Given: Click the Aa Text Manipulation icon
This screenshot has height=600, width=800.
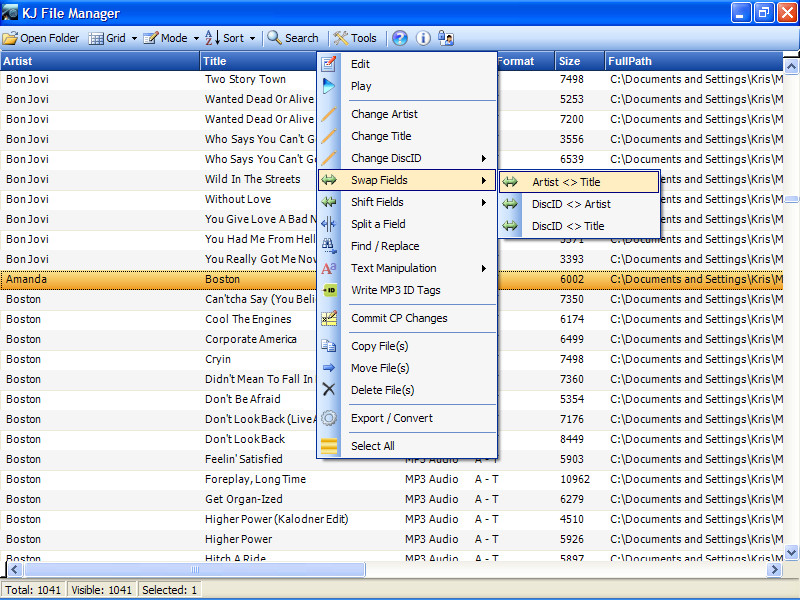Looking at the screenshot, I should coord(329,268).
